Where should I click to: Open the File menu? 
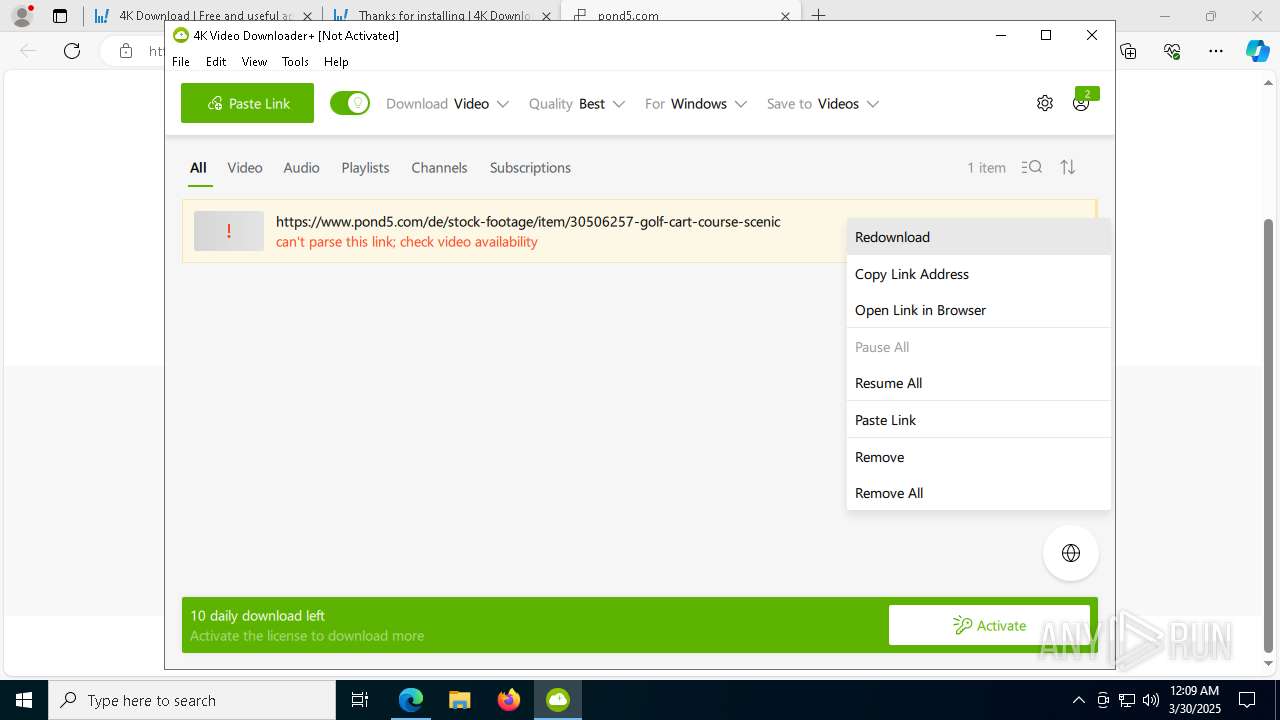(x=181, y=61)
